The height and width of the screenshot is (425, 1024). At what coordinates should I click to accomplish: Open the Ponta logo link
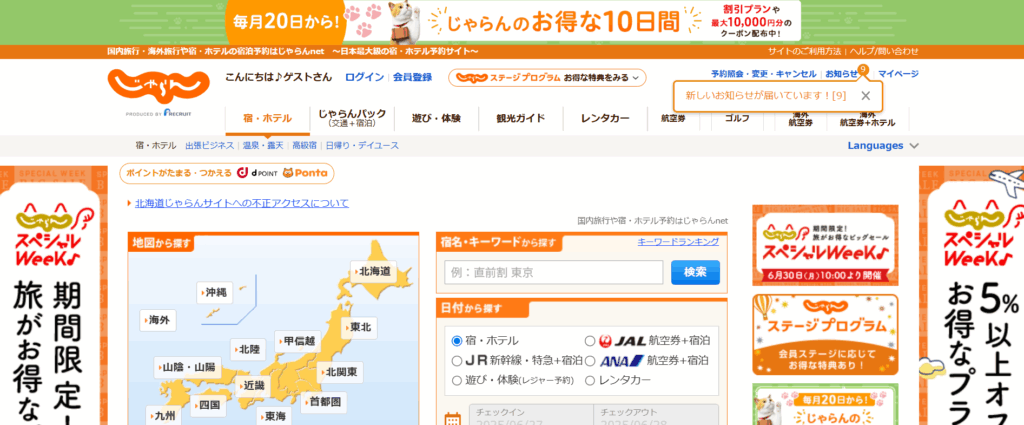[305, 173]
